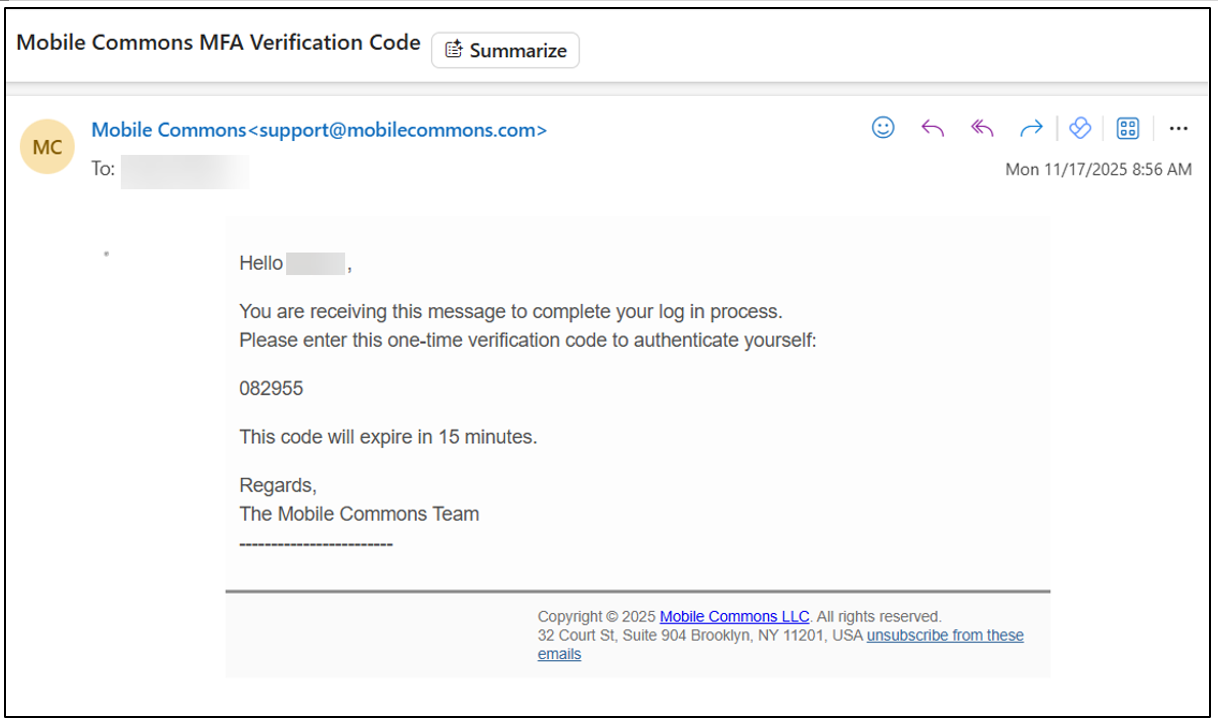
Task: Click the line 'This code will expire in 15 minutes'
Action: pos(388,437)
